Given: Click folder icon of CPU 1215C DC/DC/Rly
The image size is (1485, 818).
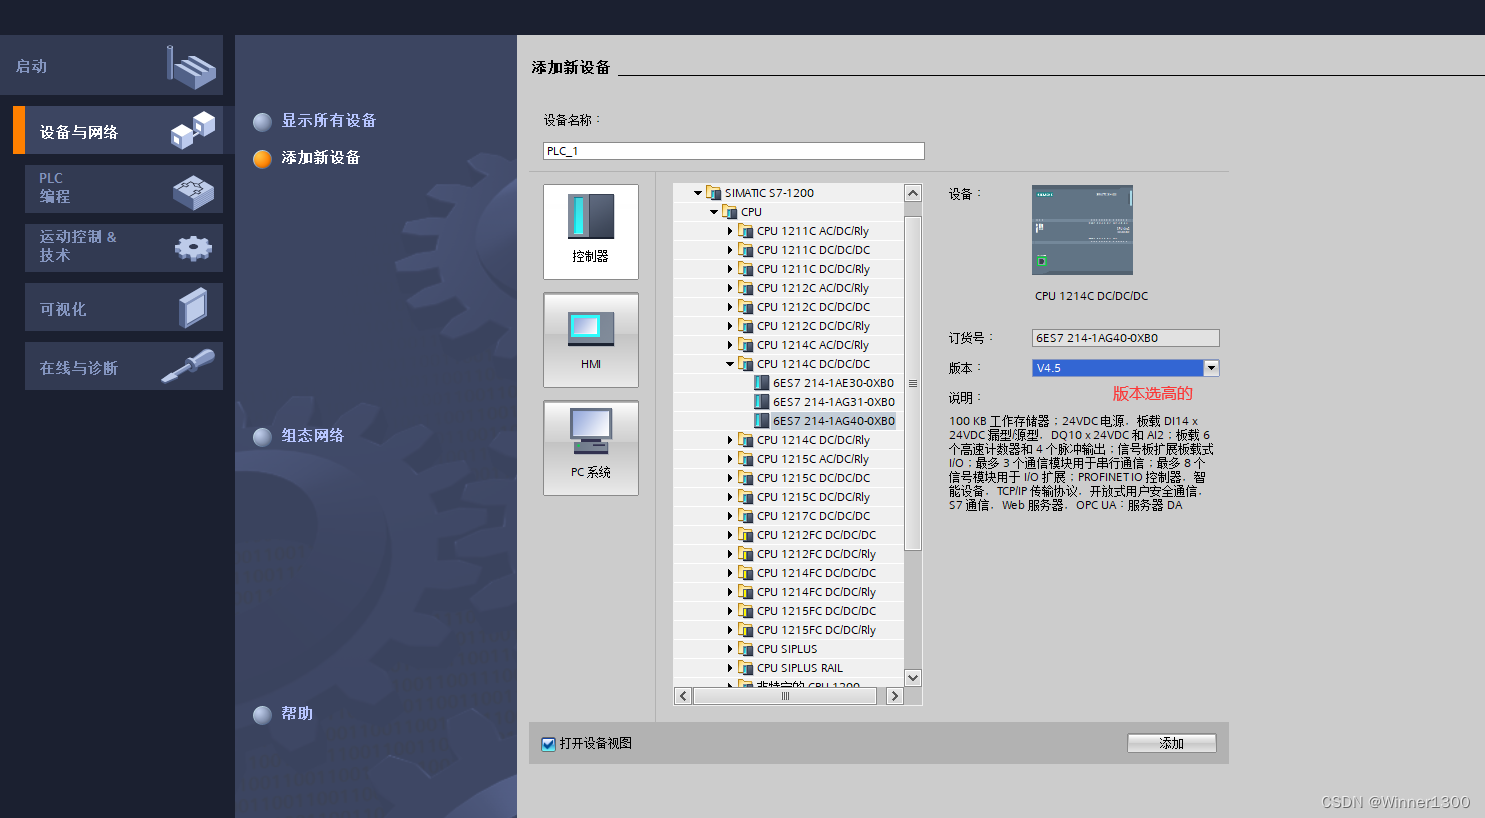Looking at the screenshot, I should coord(746,497).
